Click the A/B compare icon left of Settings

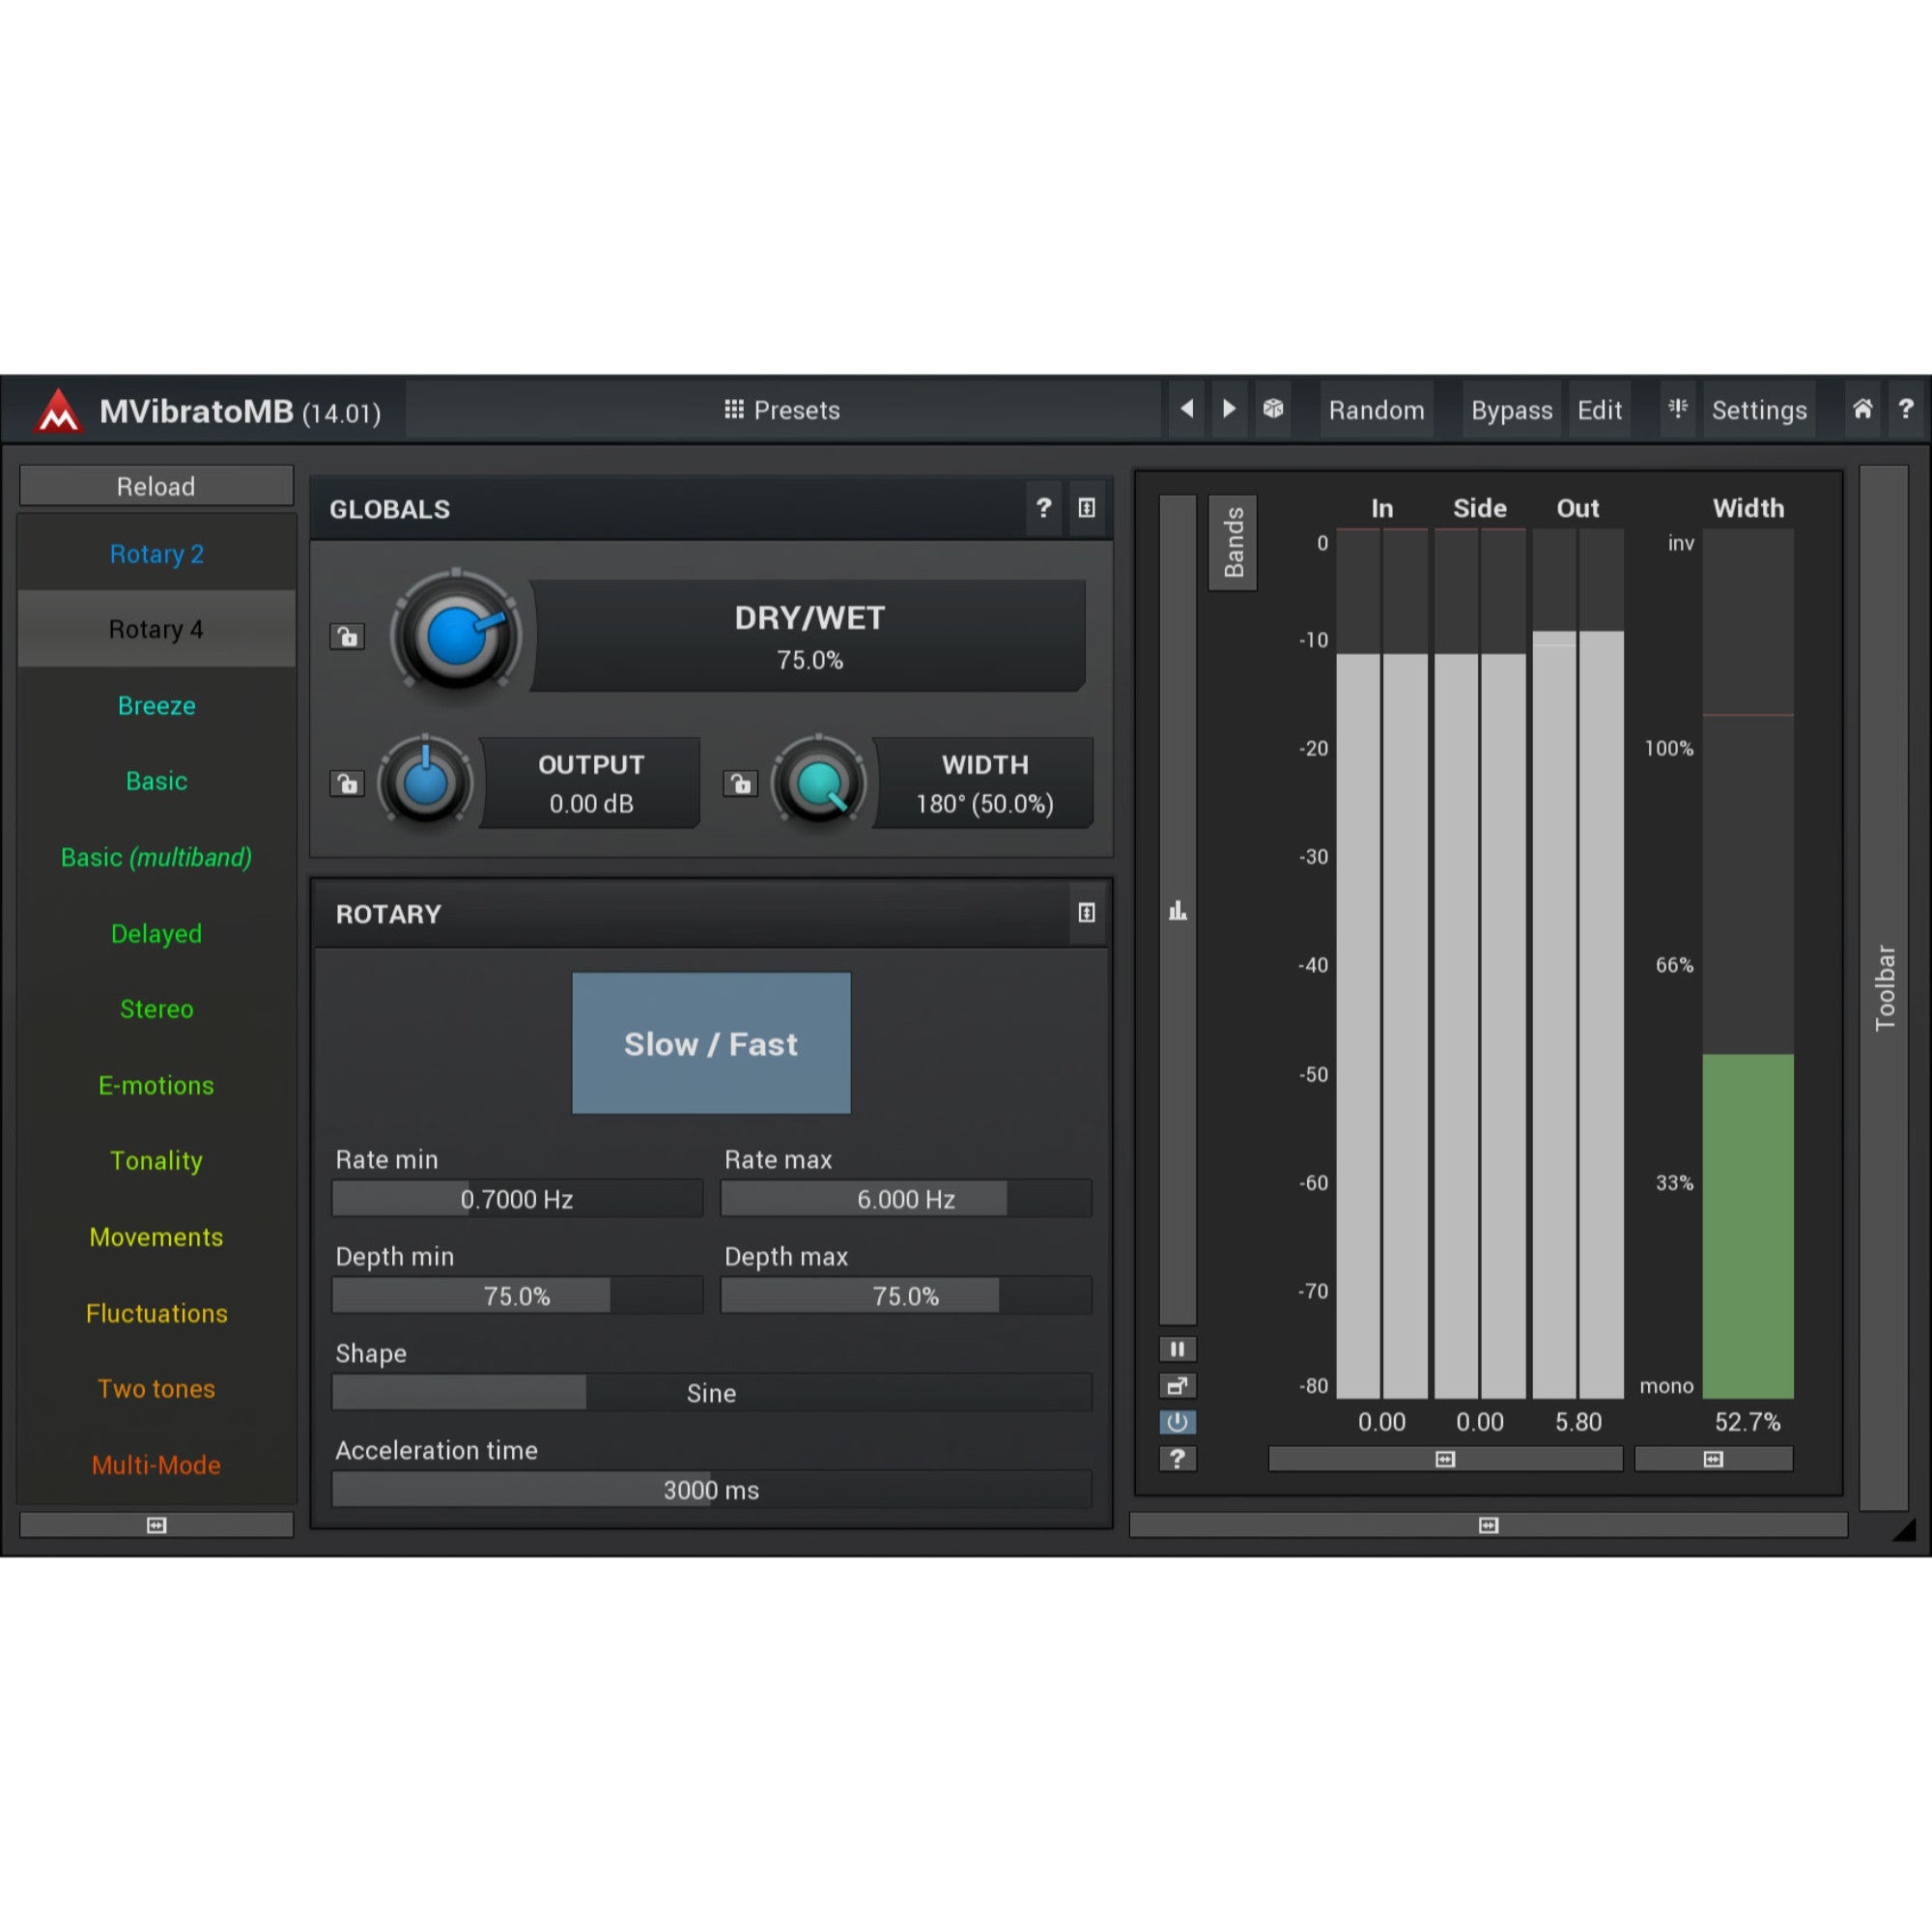1677,409
